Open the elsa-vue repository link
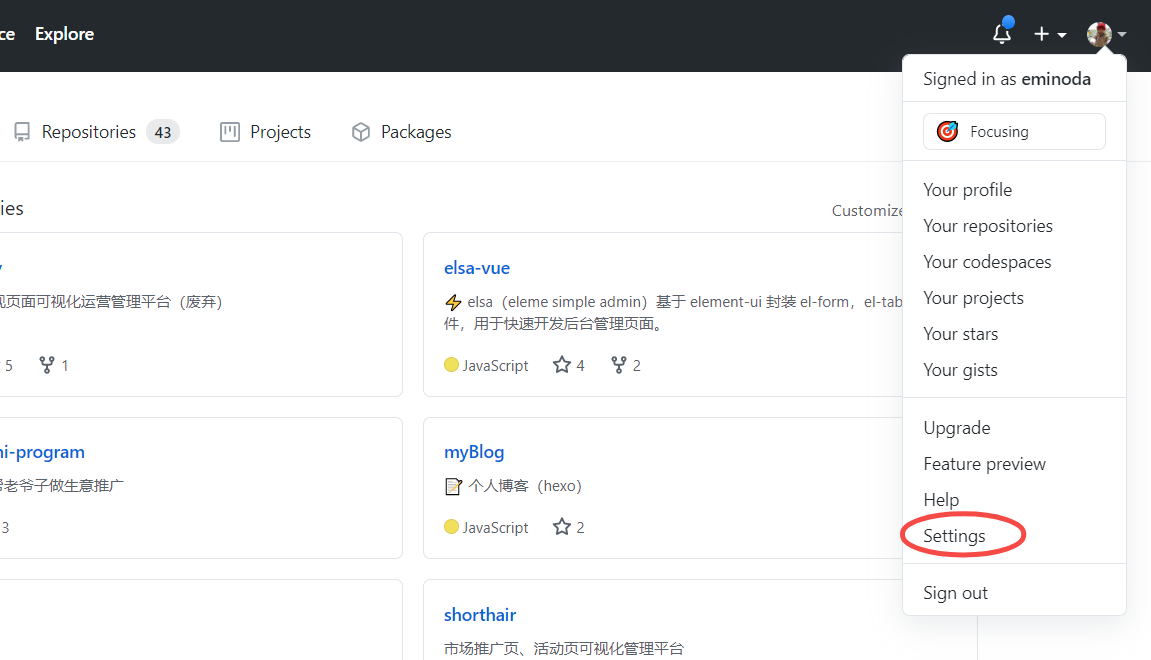Viewport: 1151px width, 660px height. coord(476,268)
